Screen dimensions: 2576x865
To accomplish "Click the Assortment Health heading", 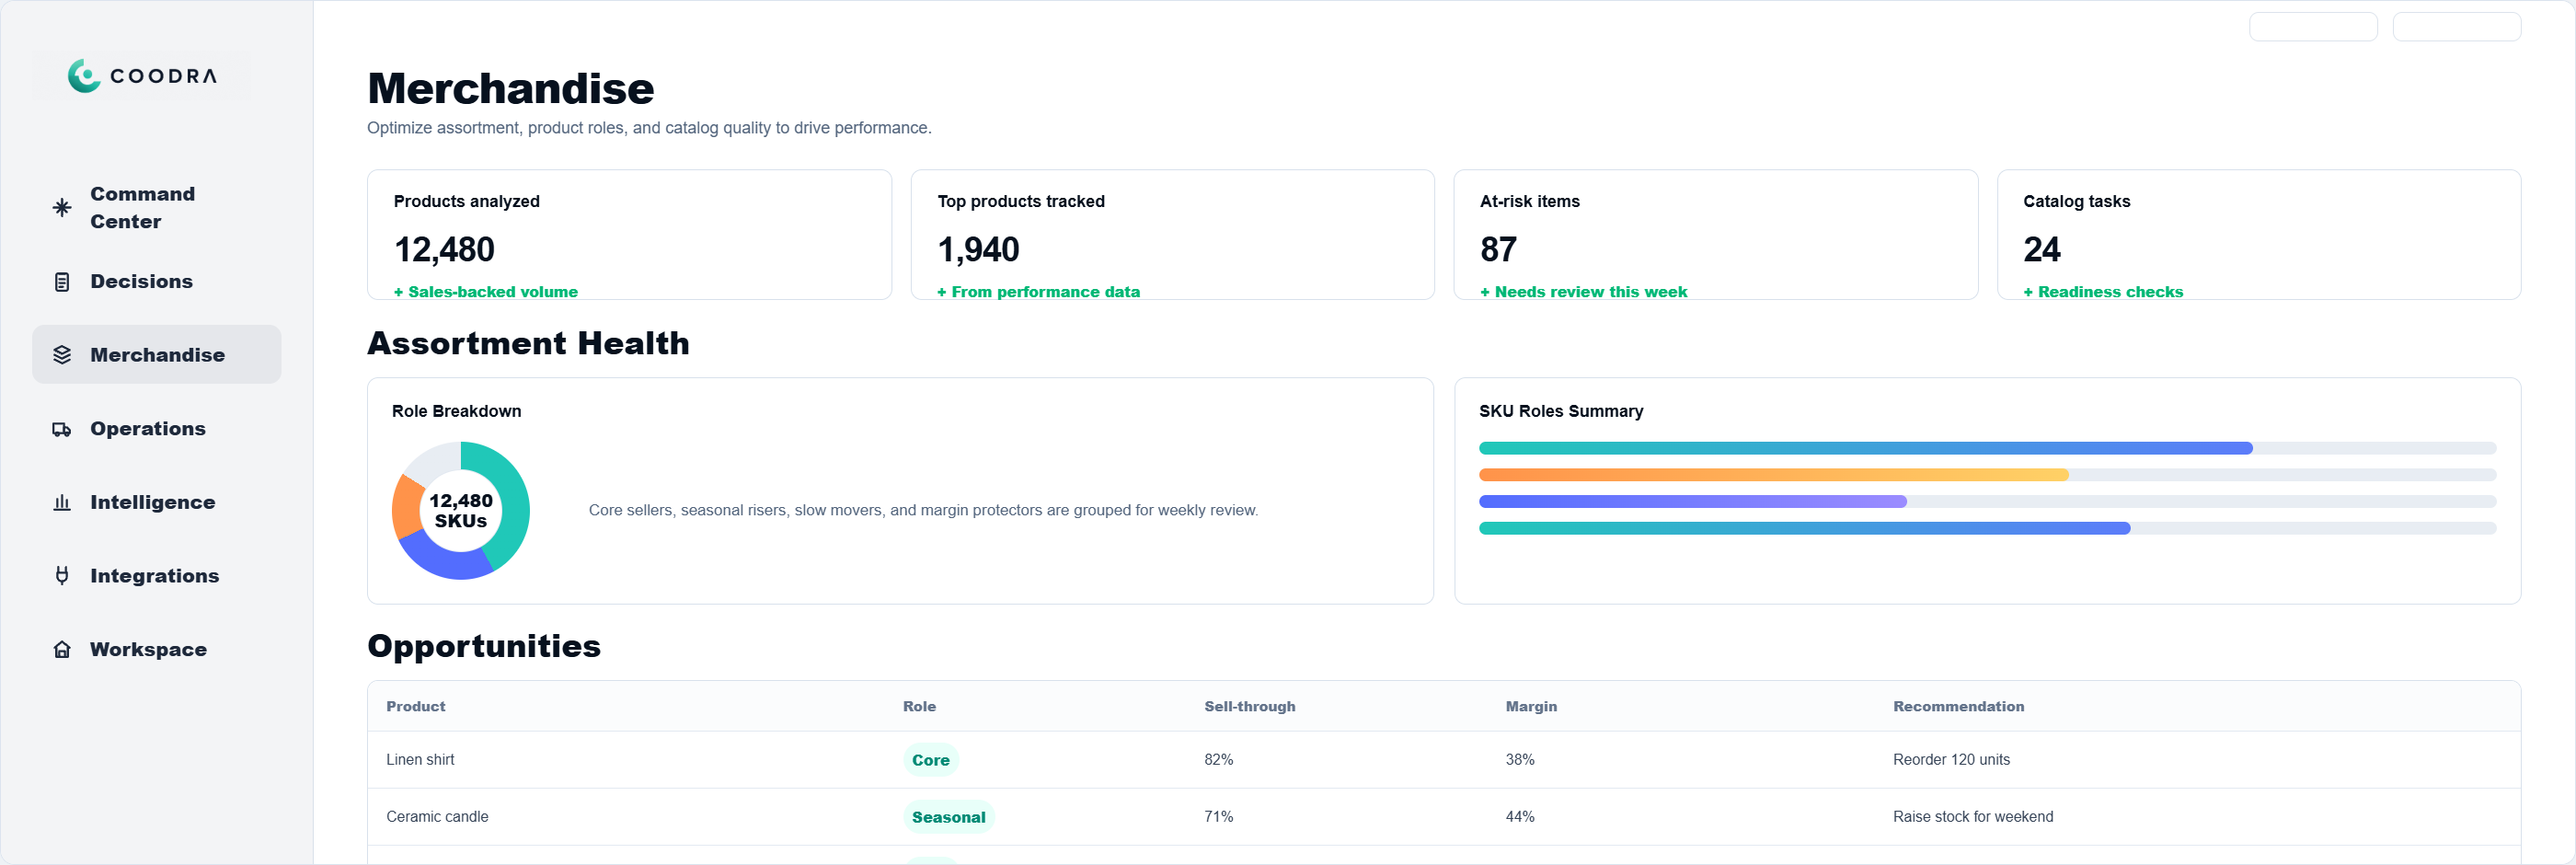I will pos(528,343).
